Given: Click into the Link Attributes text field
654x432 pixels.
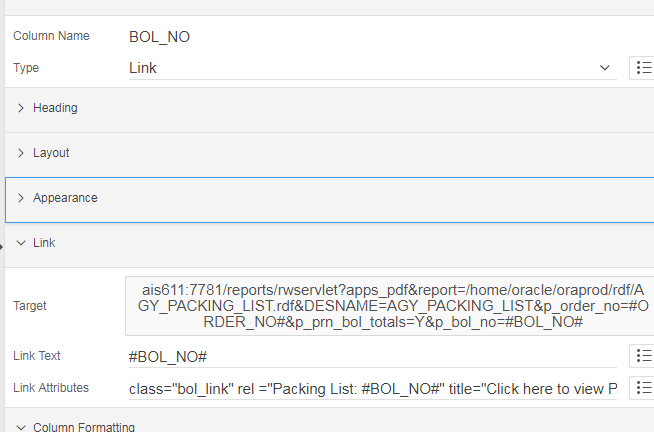Looking at the screenshot, I should (372, 388).
